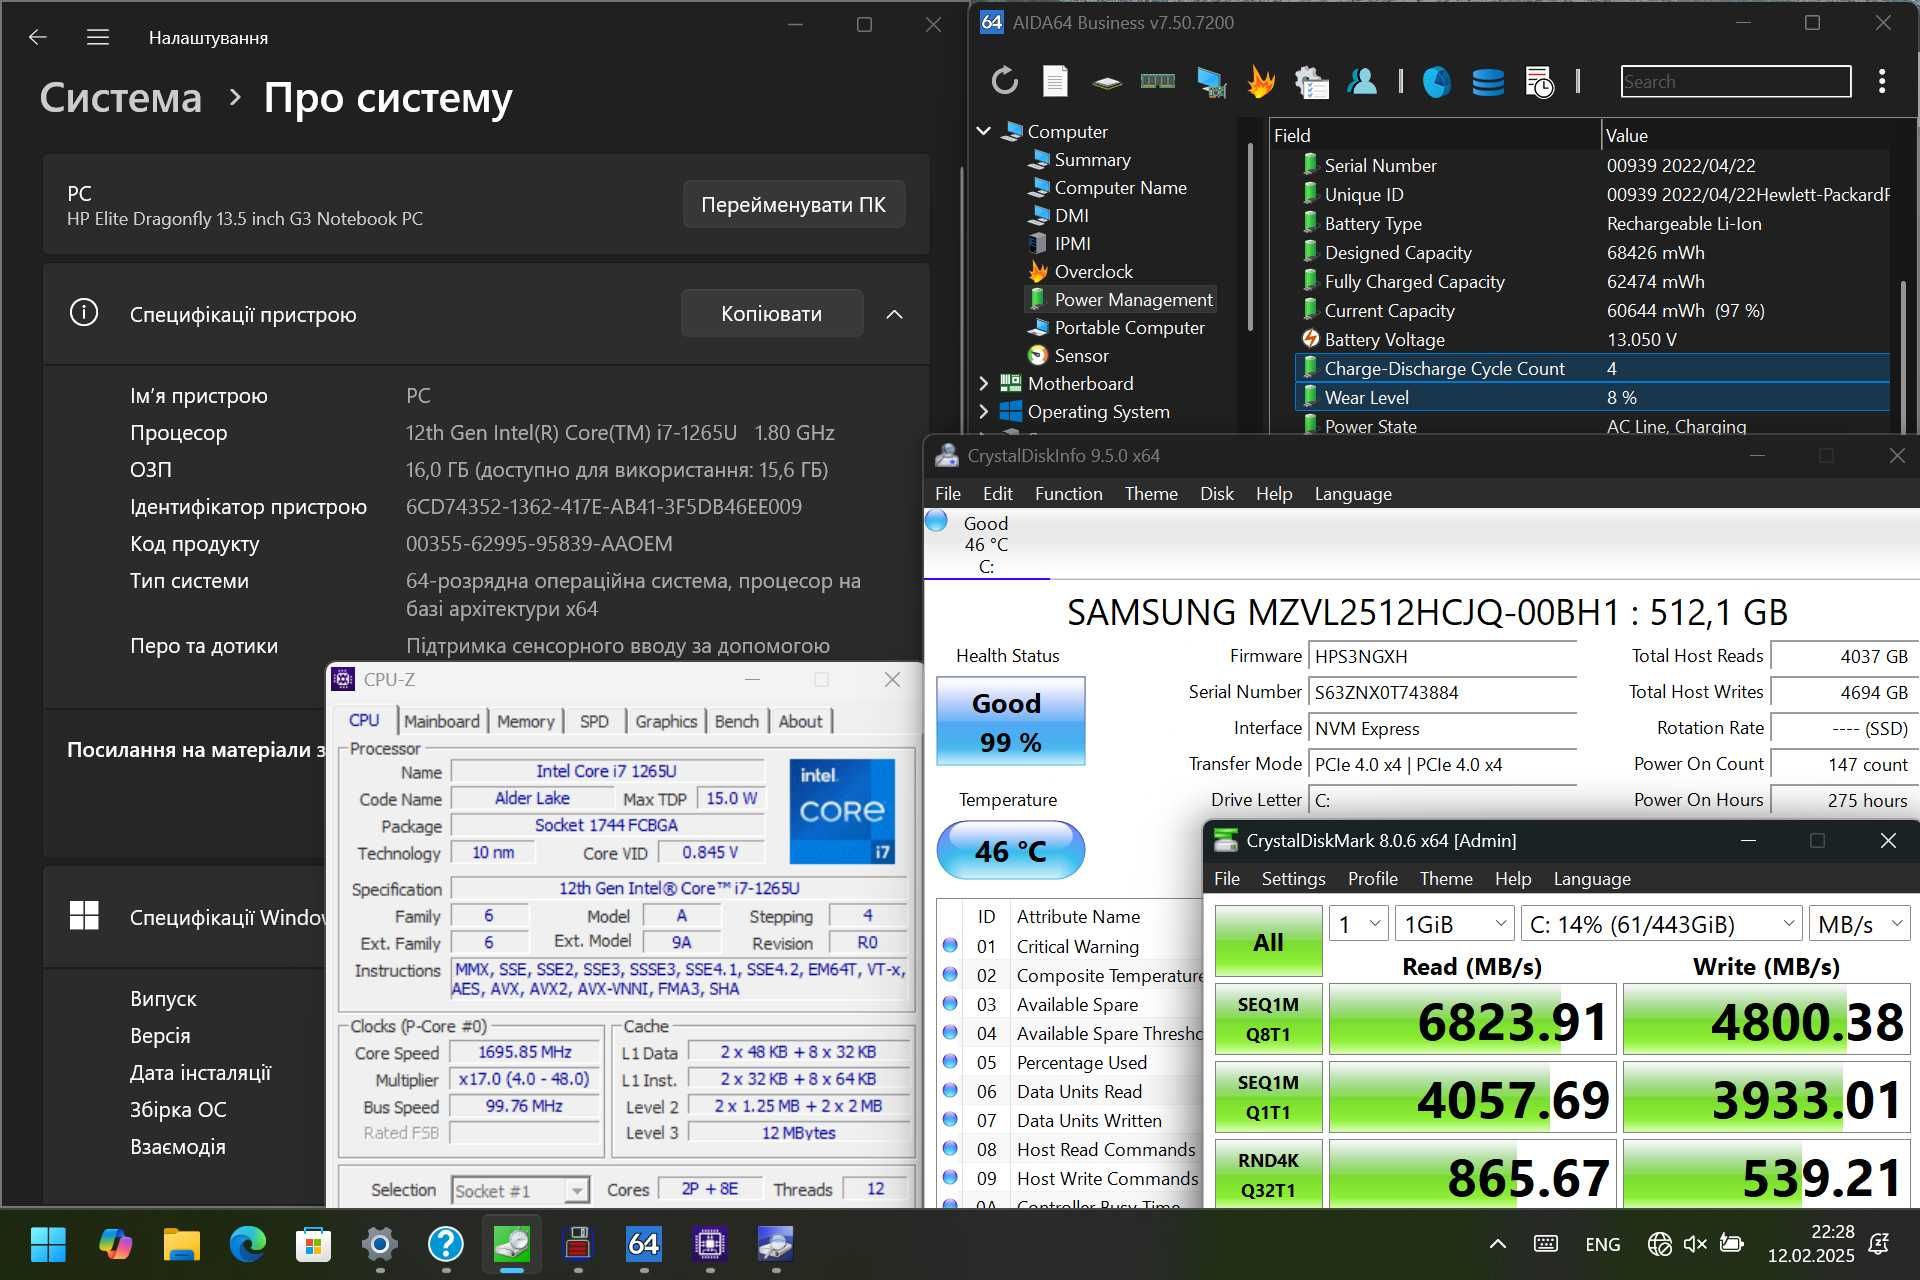Run SEQ1M Q1T1 test button
The width and height of the screenshot is (1920, 1280).
(1268, 1097)
